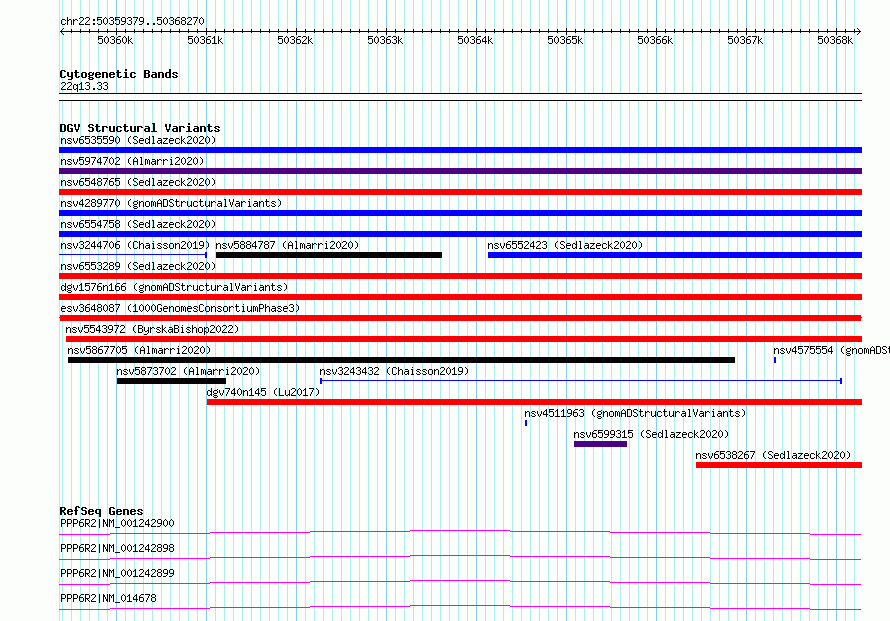Select dgv1576n166 (gnomADStructuralVariants) label
Image resolution: width=890 pixels, height=621 pixels.
[174, 287]
